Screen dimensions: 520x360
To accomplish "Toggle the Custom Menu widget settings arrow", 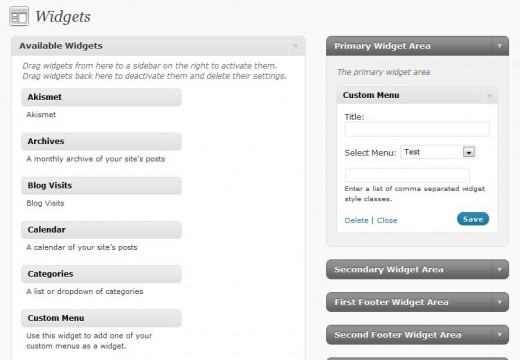I will (x=489, y=96).
